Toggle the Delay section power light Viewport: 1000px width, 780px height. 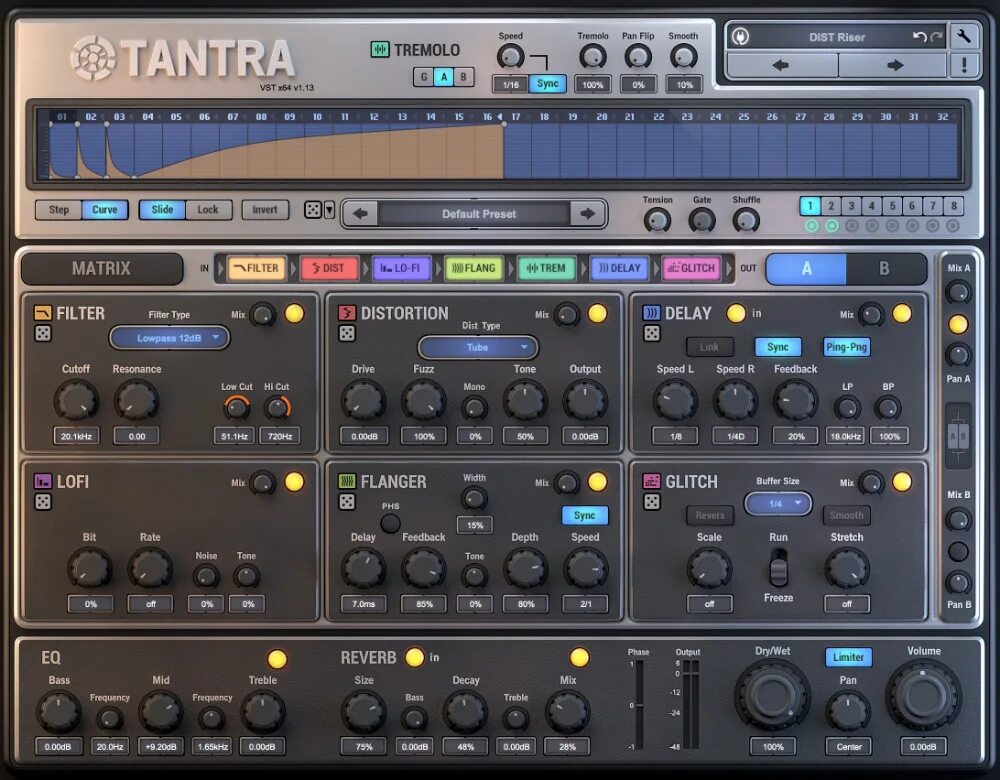902,313
